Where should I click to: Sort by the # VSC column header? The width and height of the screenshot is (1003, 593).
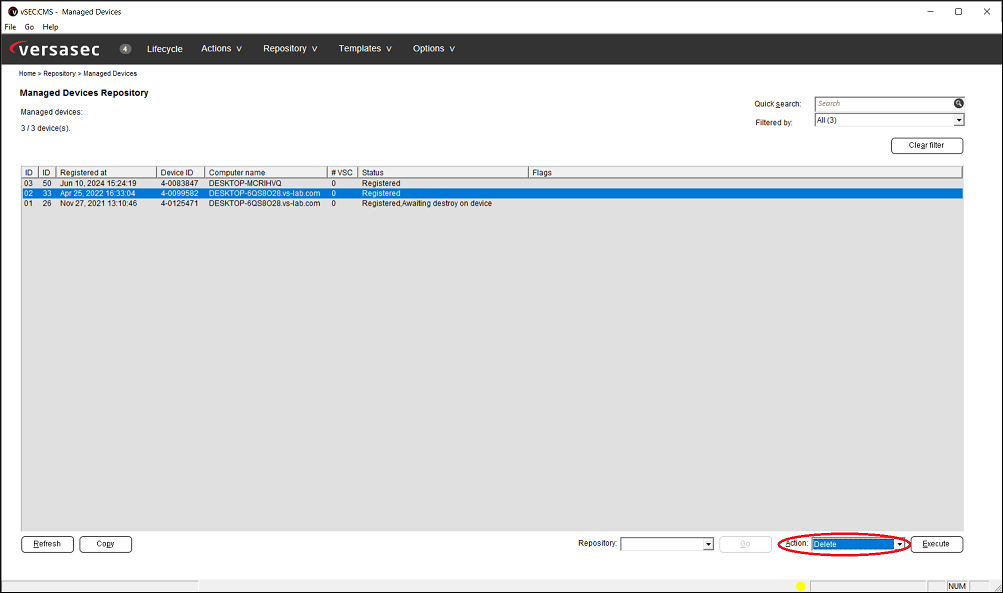pyautogui.click(x=342, y=173)
